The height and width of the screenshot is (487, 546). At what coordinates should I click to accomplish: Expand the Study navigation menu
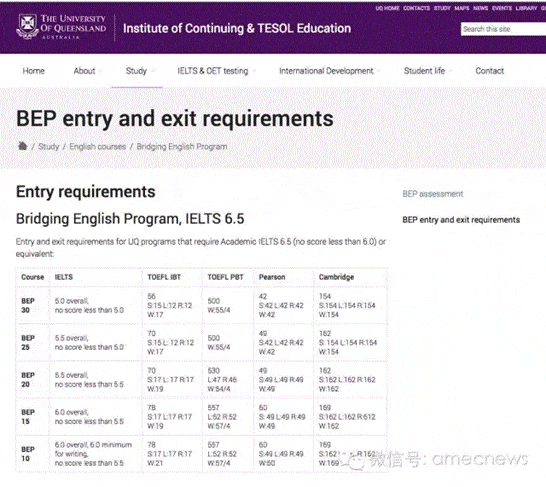[x=136, y=71]
